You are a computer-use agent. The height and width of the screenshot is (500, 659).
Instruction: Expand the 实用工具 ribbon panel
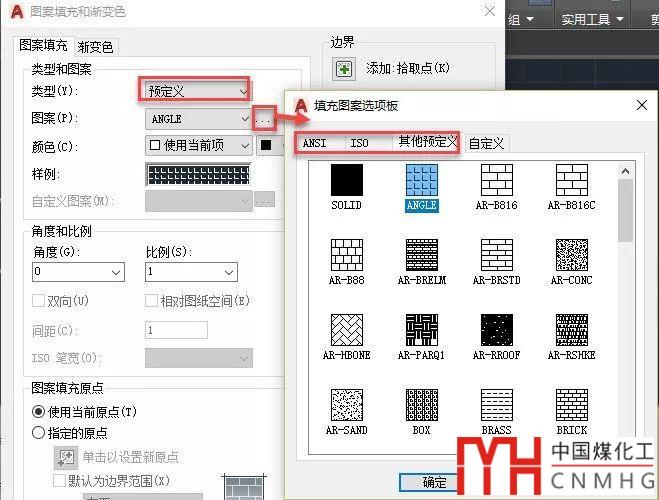(592, 19)
